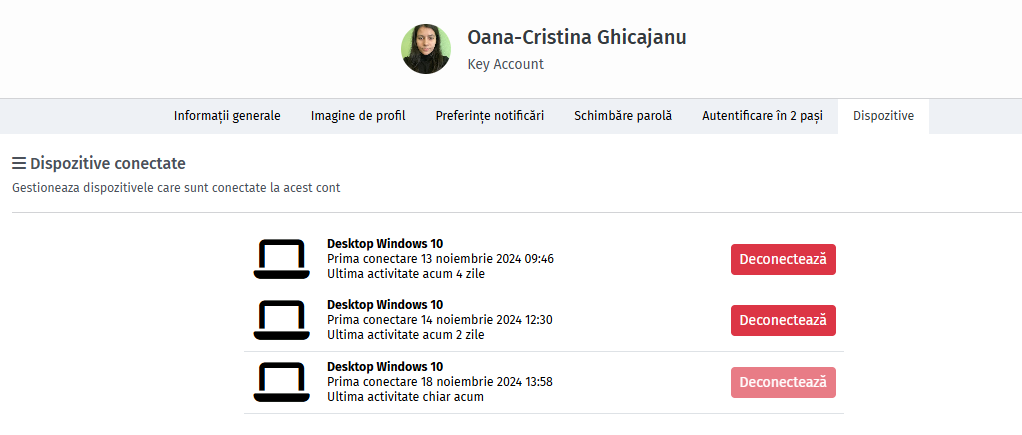Select the active Dispozitive tab

coord(883,116)
